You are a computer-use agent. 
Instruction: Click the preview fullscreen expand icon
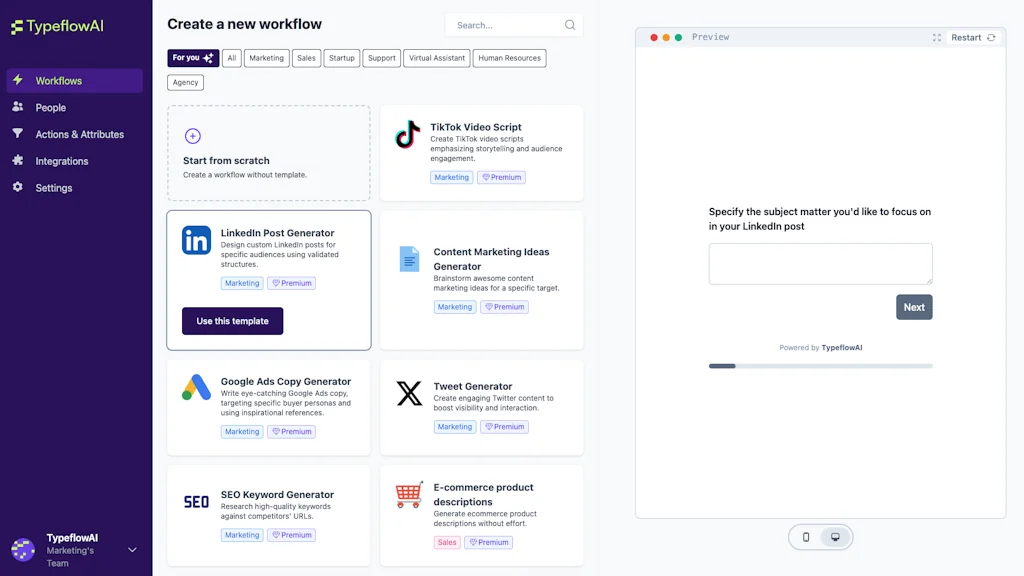pos(936,38)
